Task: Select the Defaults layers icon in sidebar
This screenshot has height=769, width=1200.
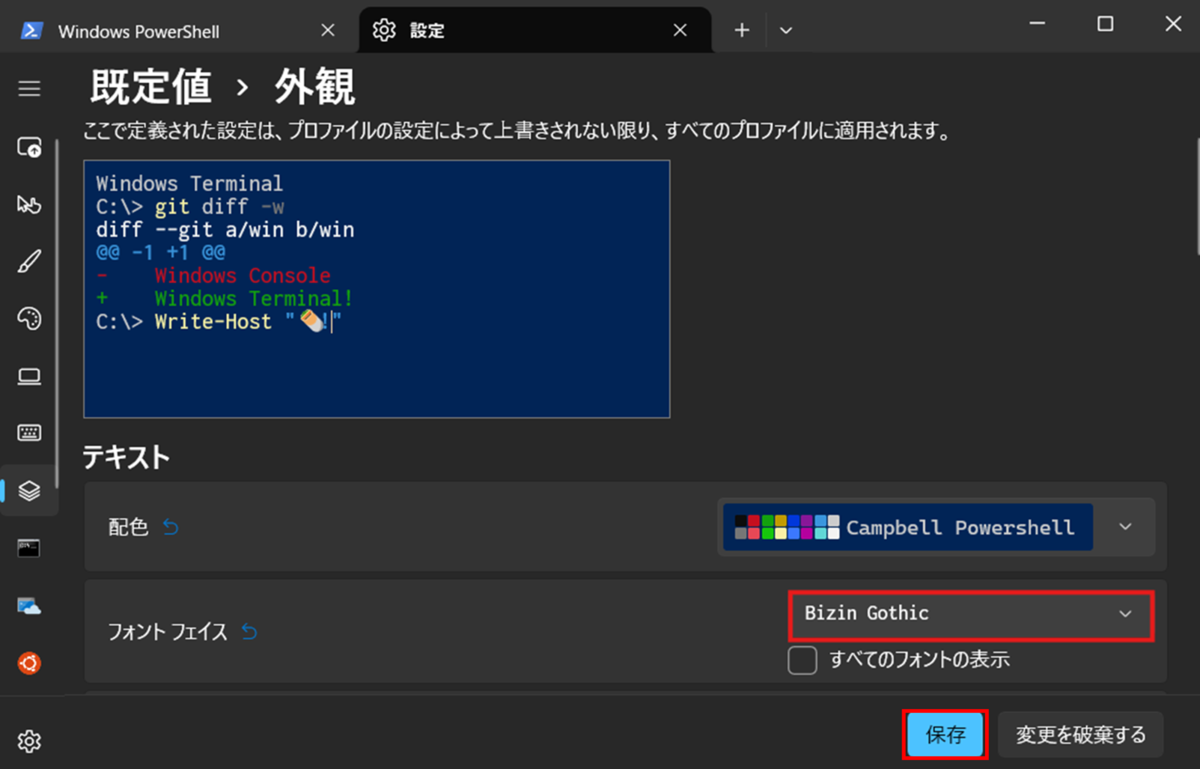Action: [x=29, y=490]
